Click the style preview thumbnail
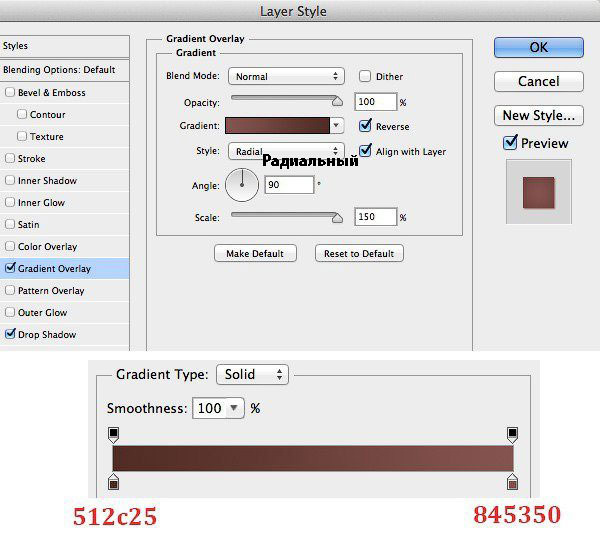 tap(538, 192)
